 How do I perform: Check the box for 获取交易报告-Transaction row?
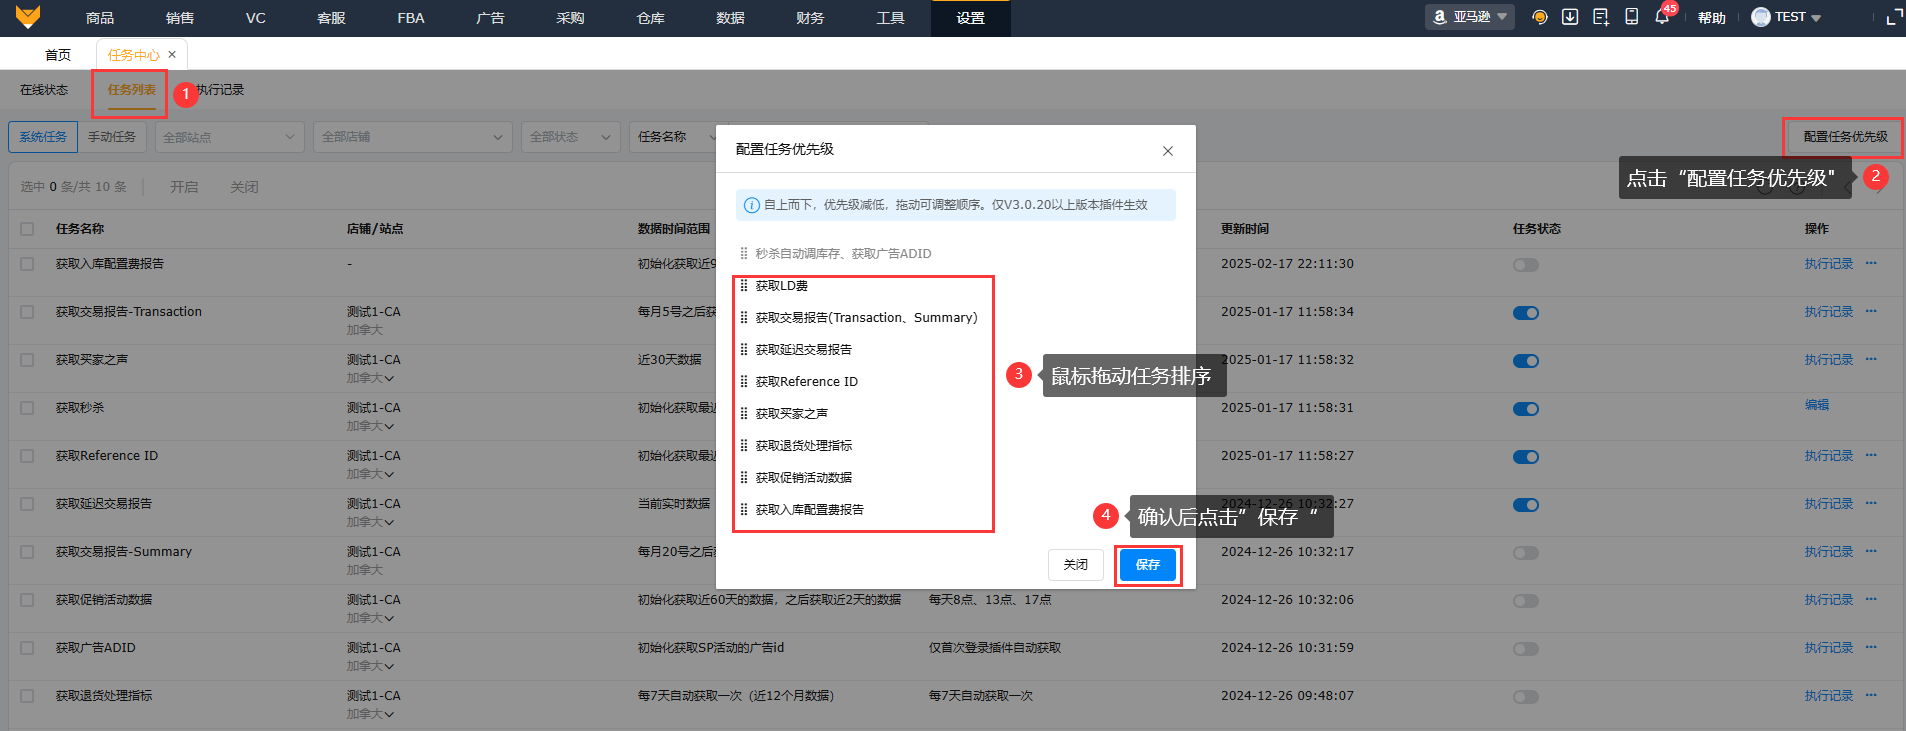pyautogui.click(x=27, y=312)
